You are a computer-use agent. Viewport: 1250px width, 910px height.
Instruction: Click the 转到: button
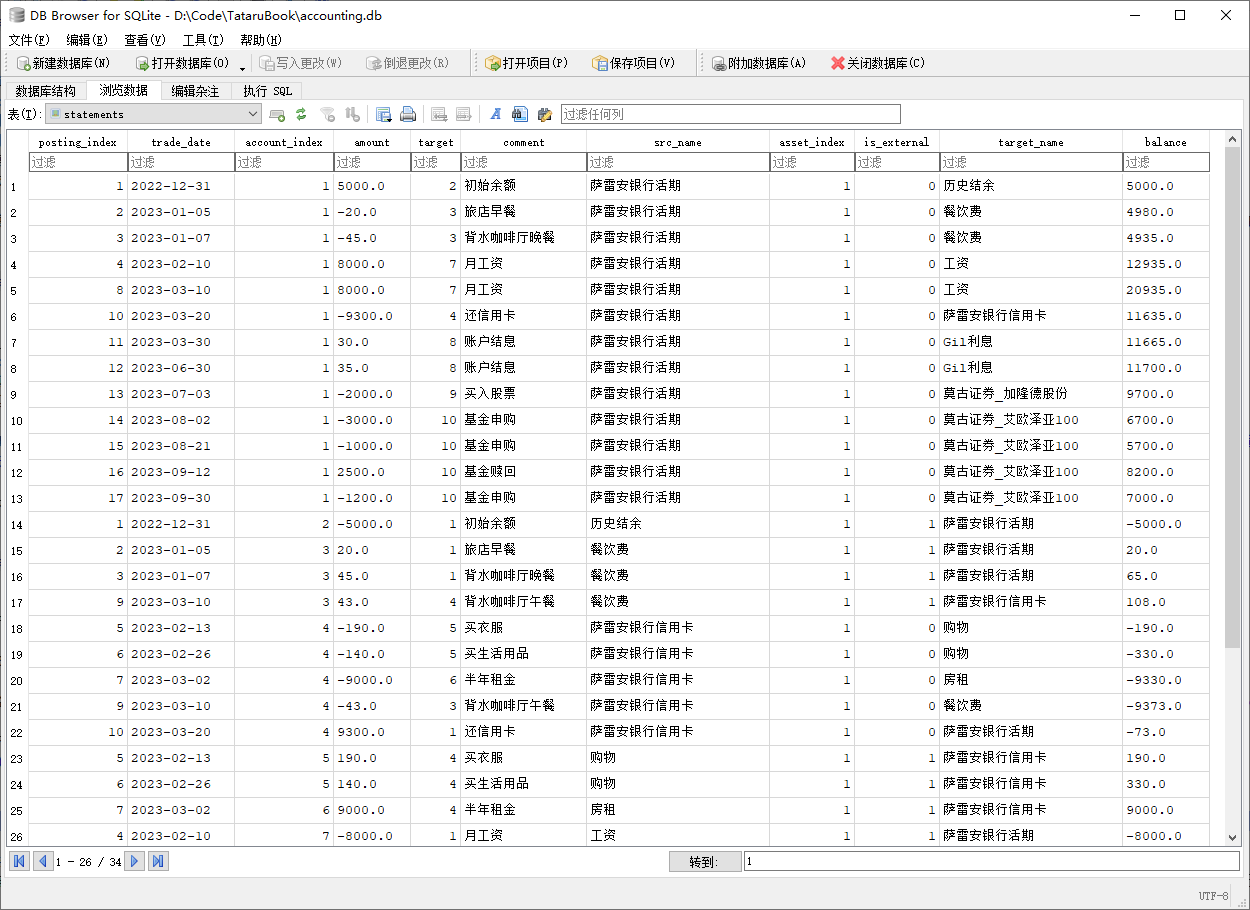(705, 861)
